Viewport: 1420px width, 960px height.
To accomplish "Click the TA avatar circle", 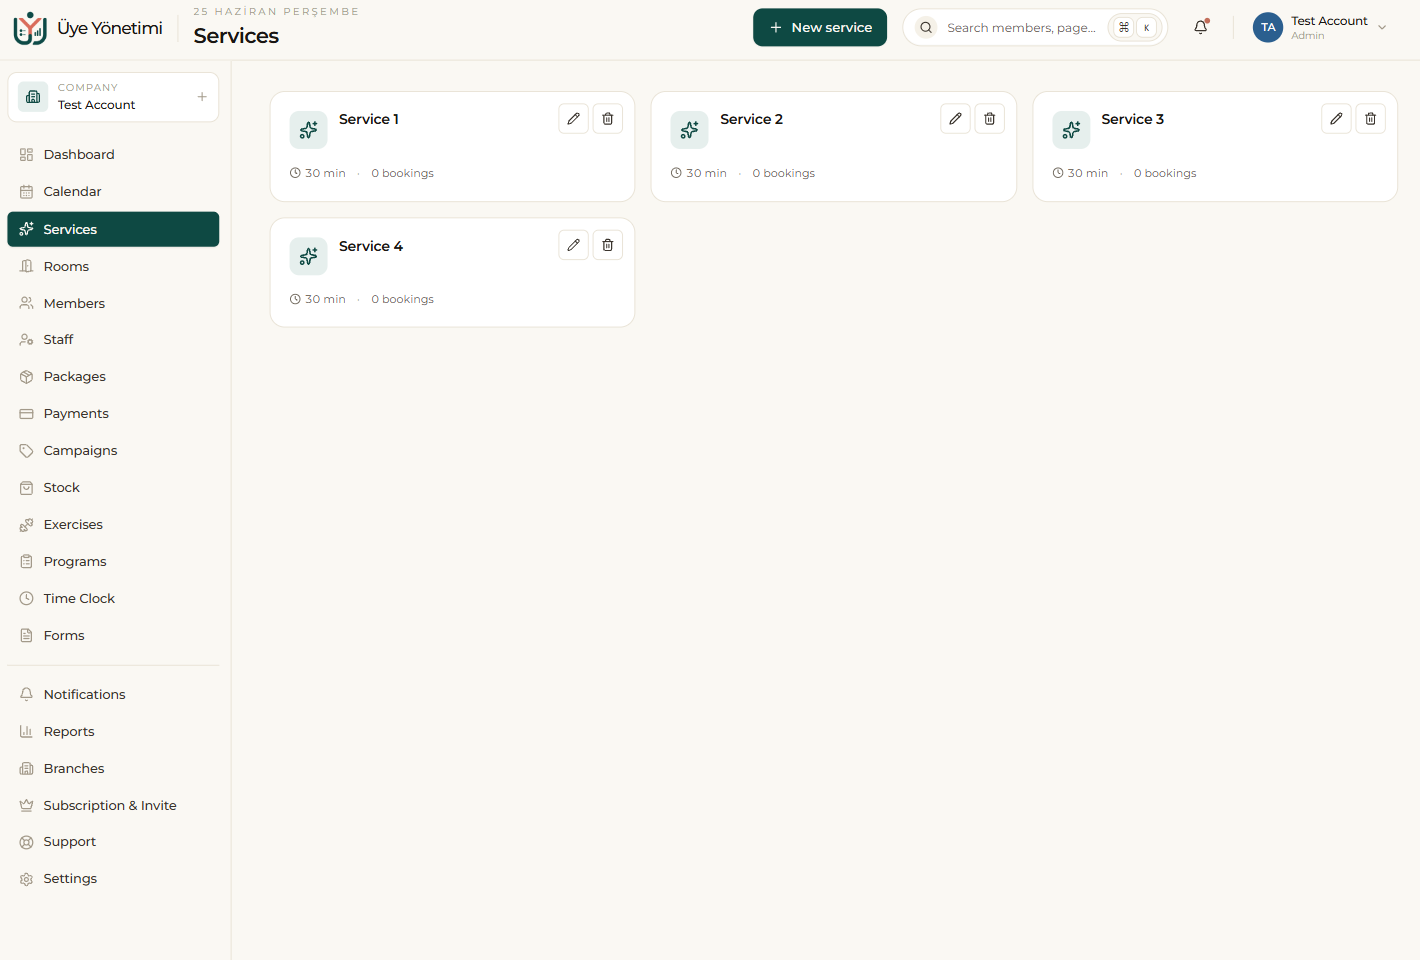I will tap(1268, 27).
